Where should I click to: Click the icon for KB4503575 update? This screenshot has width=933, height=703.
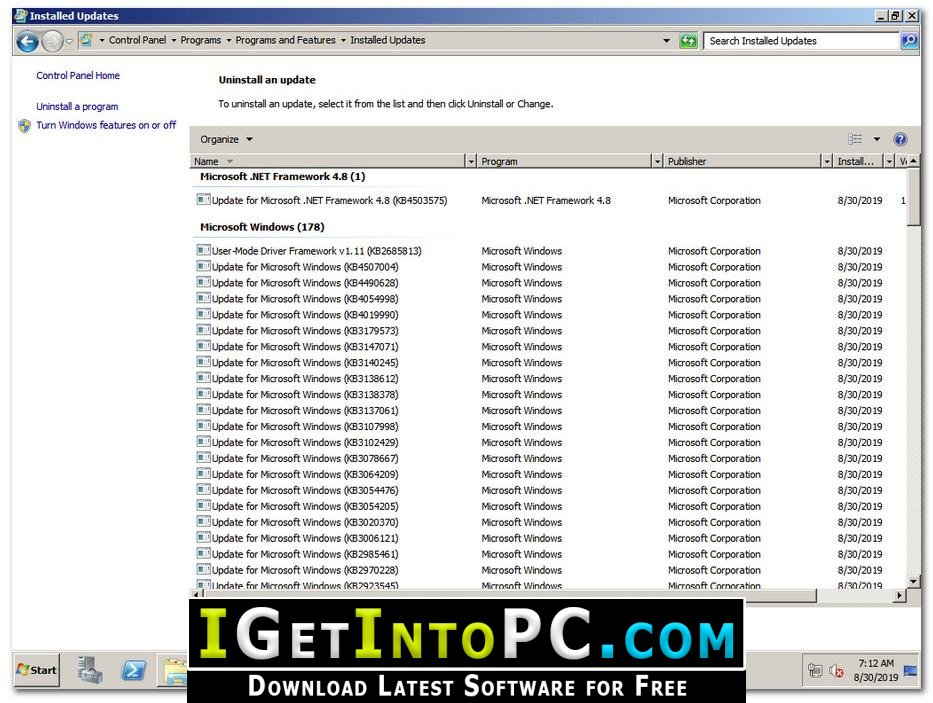pos(203,200)
